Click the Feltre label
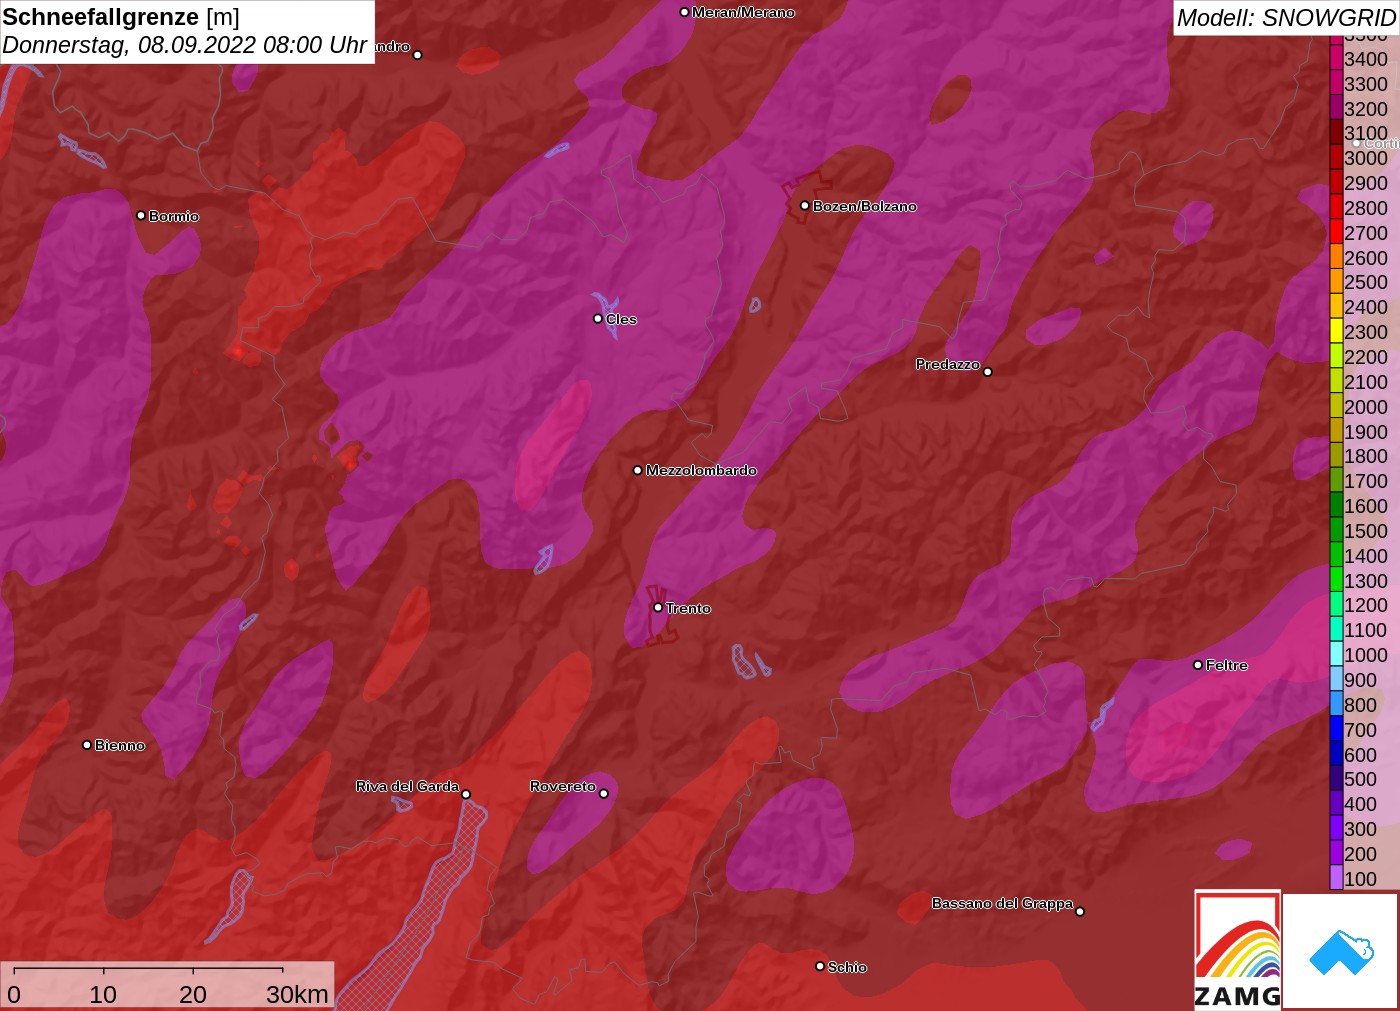This screenshot has width=1400, height=1011. (1226, 665)
